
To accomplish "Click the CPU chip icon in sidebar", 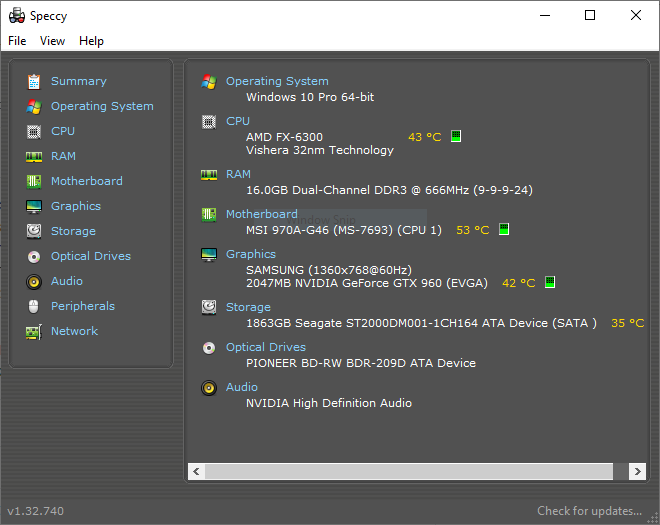I will click(x=34, y=132).
